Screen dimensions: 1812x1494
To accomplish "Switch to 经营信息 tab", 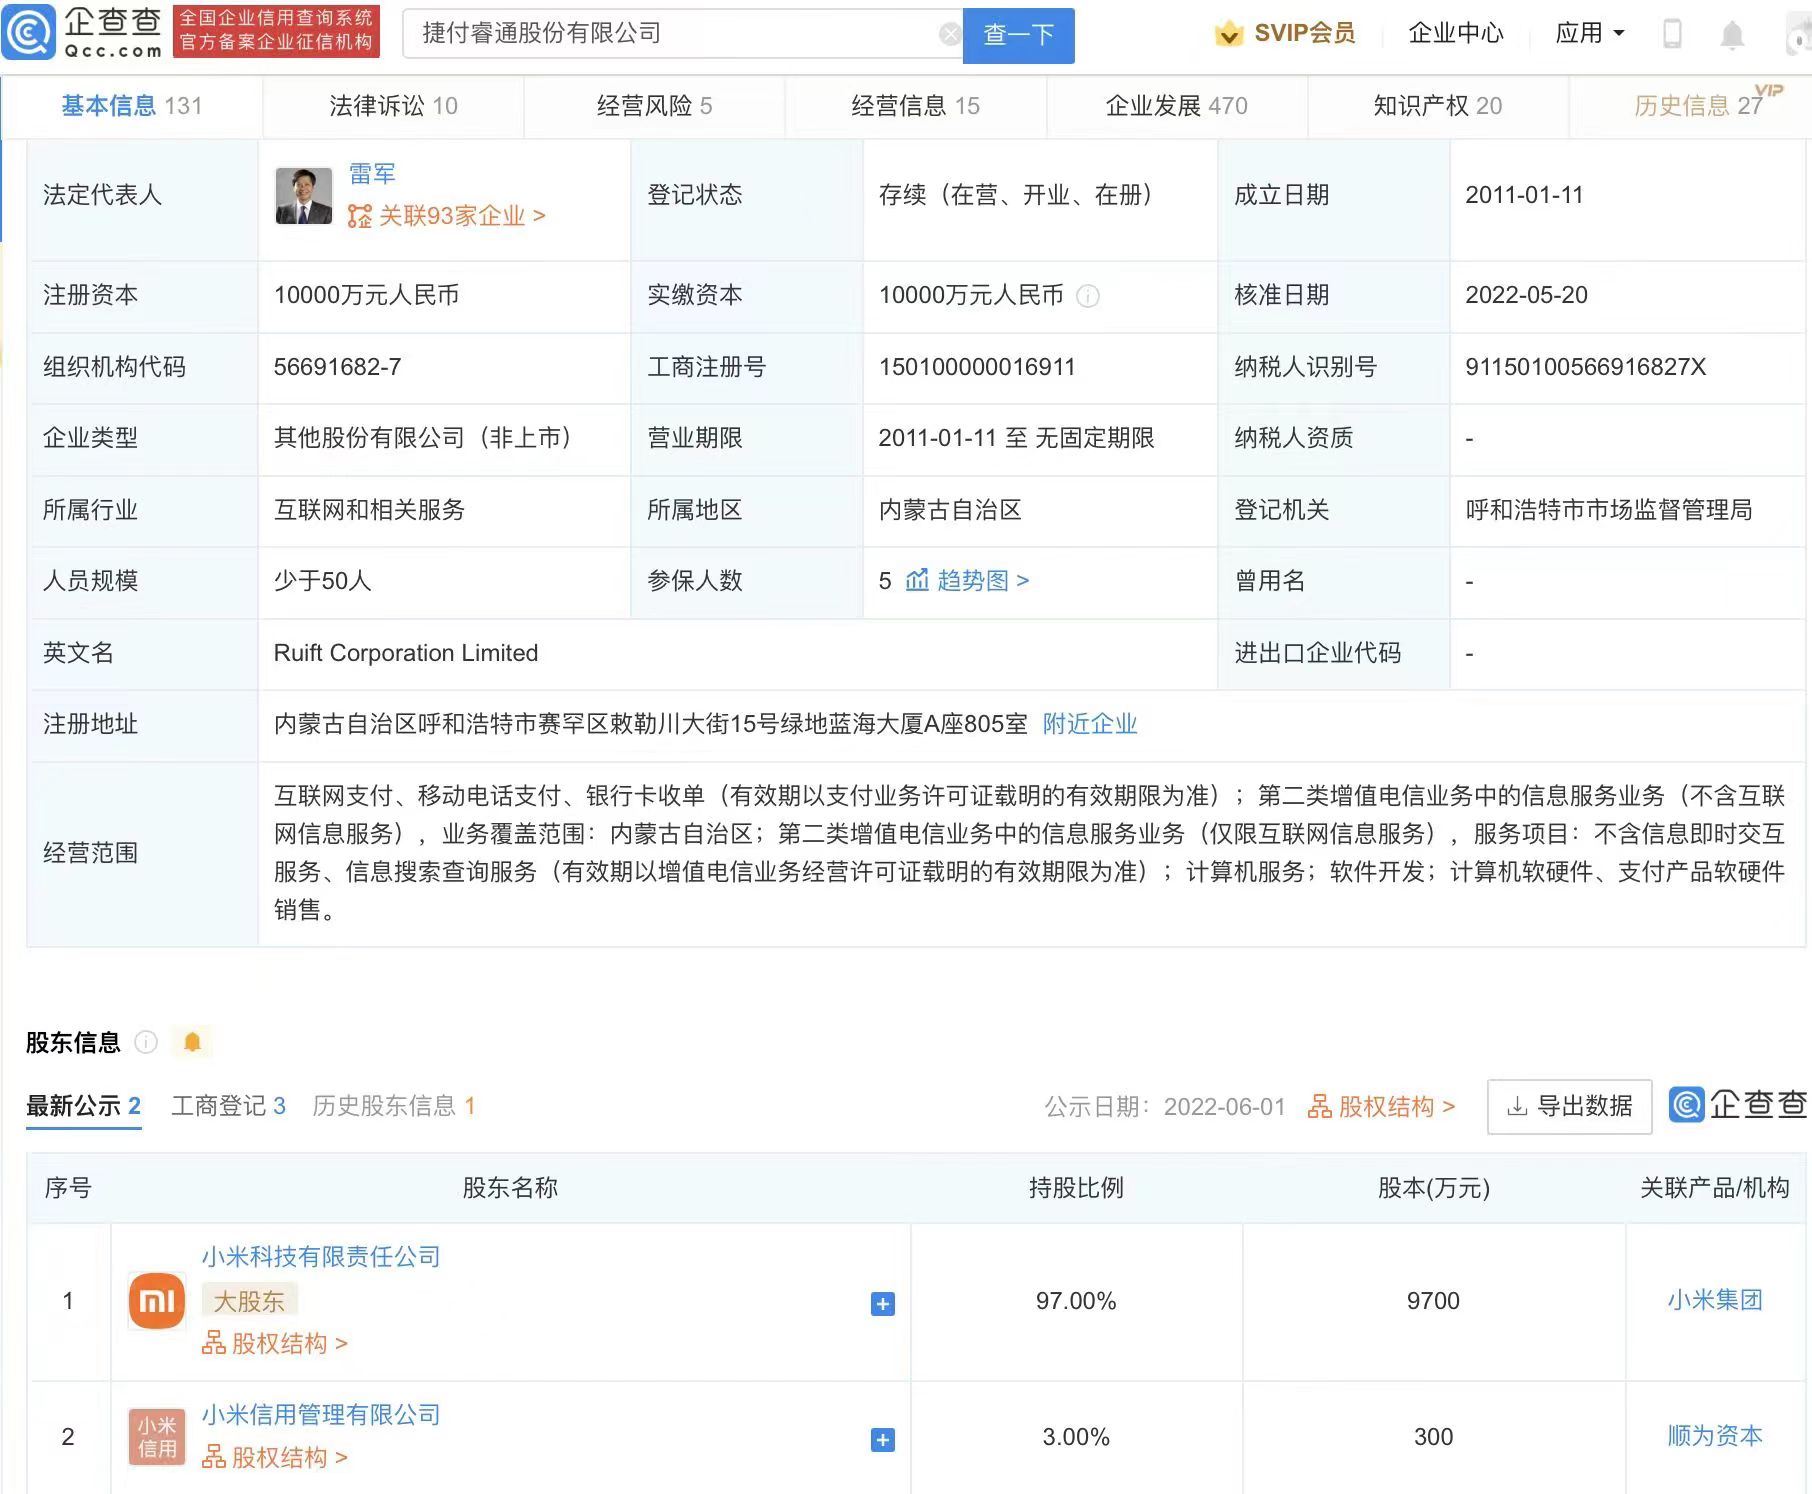I will (x=915, y=106).
